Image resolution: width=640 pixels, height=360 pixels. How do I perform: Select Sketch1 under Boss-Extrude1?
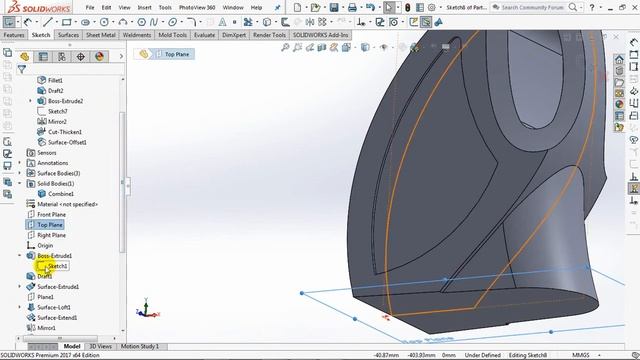[52, 266]
